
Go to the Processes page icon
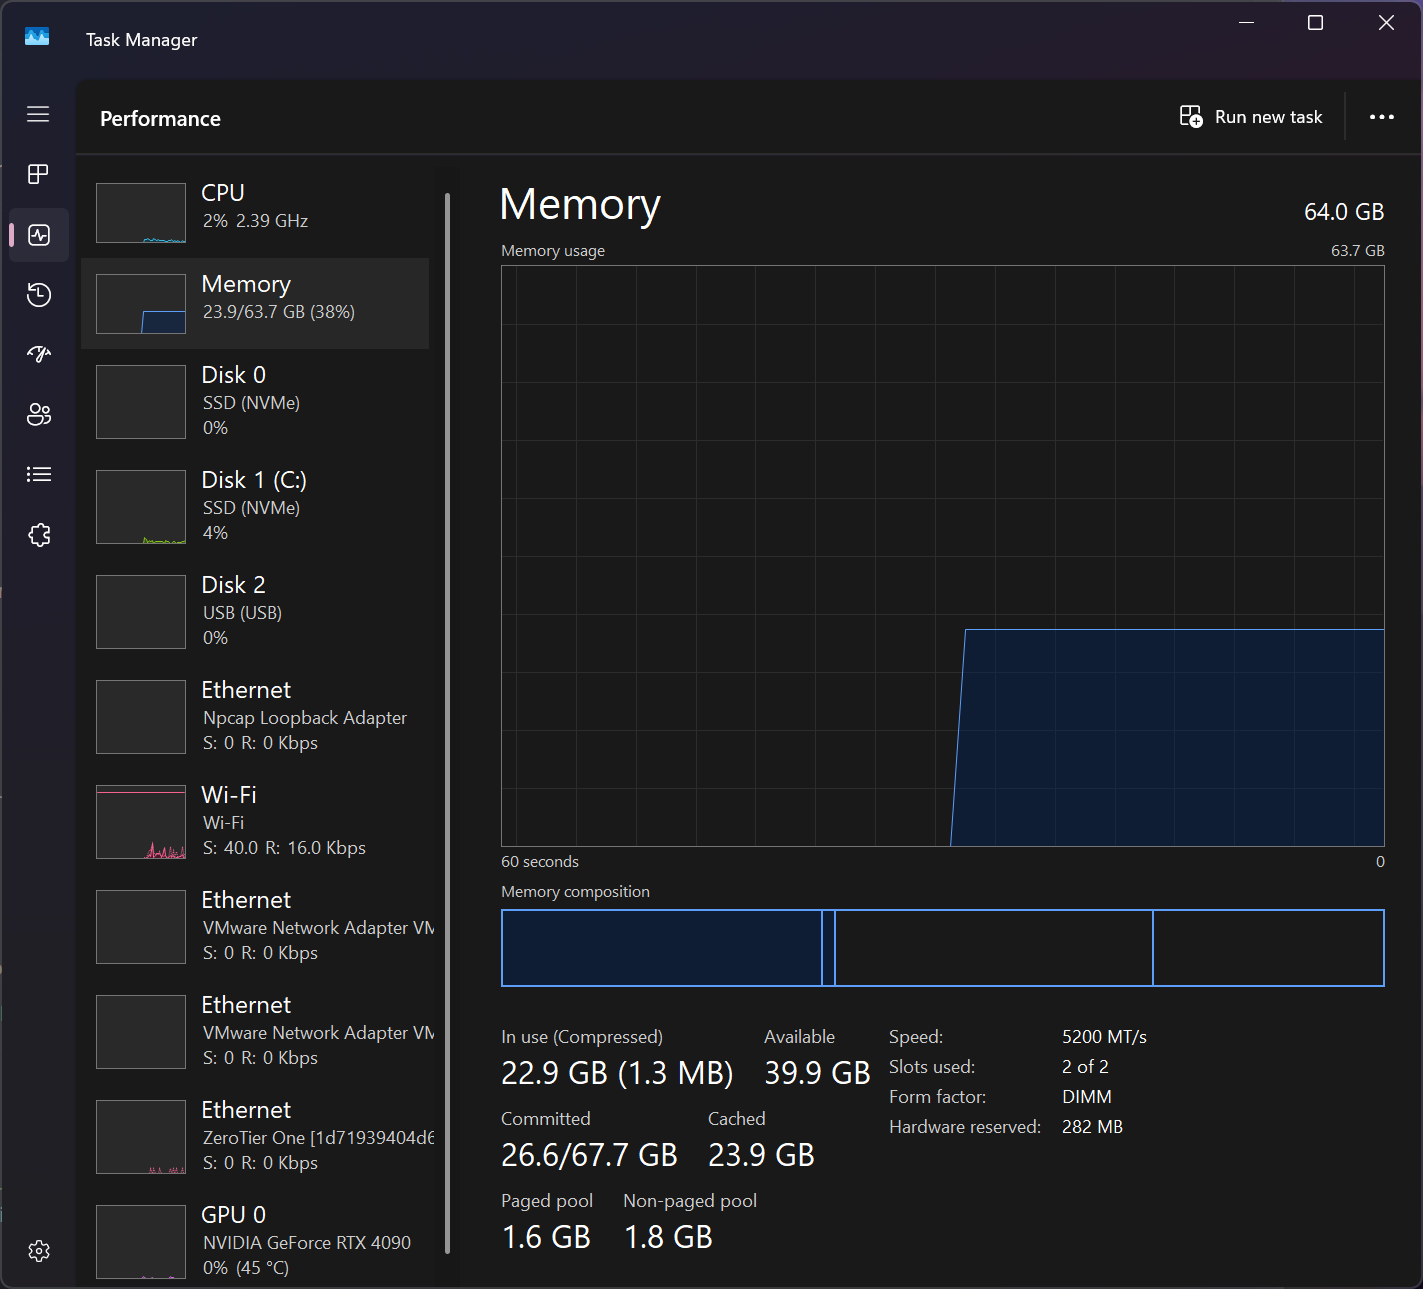[38, 174]
